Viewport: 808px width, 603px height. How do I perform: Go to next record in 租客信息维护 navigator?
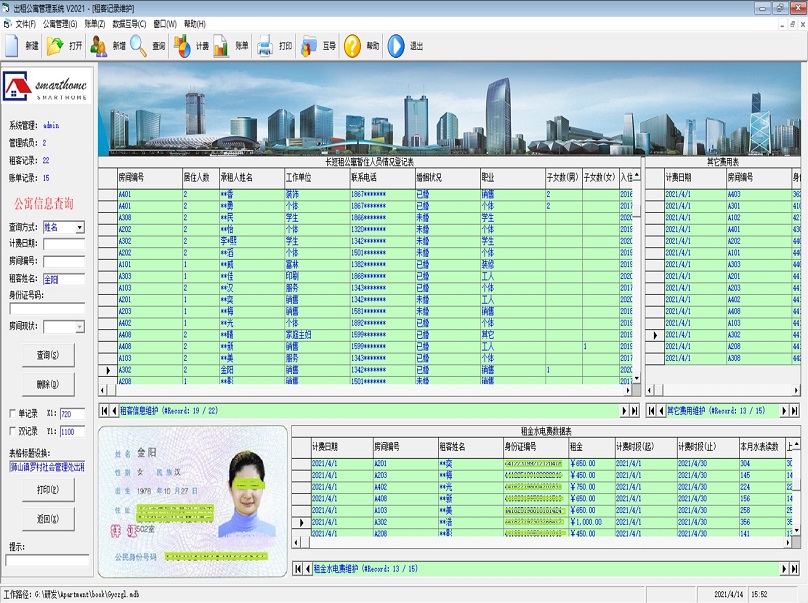click(624, 411)
